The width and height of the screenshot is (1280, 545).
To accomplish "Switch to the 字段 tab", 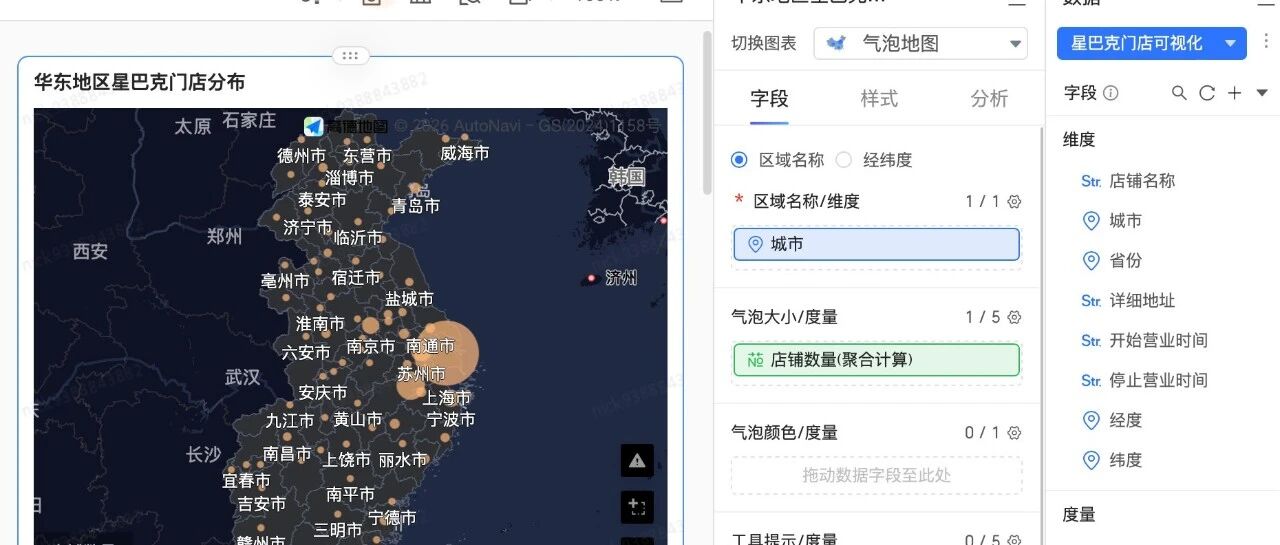I will tap(770, 98).
